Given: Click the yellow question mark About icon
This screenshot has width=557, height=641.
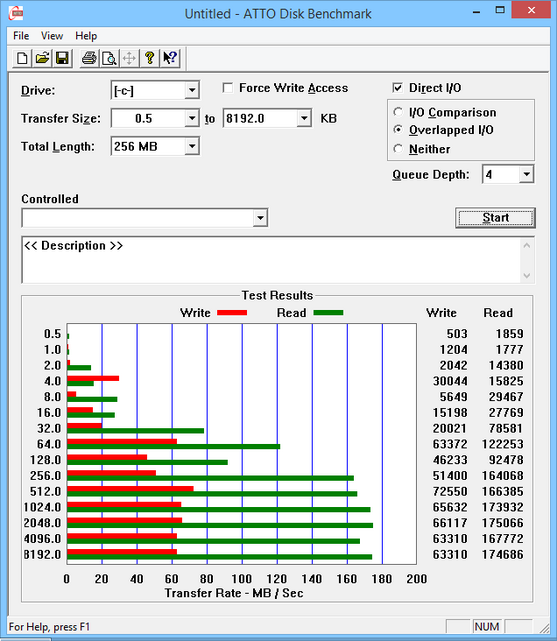Looking at the screenshot, I should 149,58.
